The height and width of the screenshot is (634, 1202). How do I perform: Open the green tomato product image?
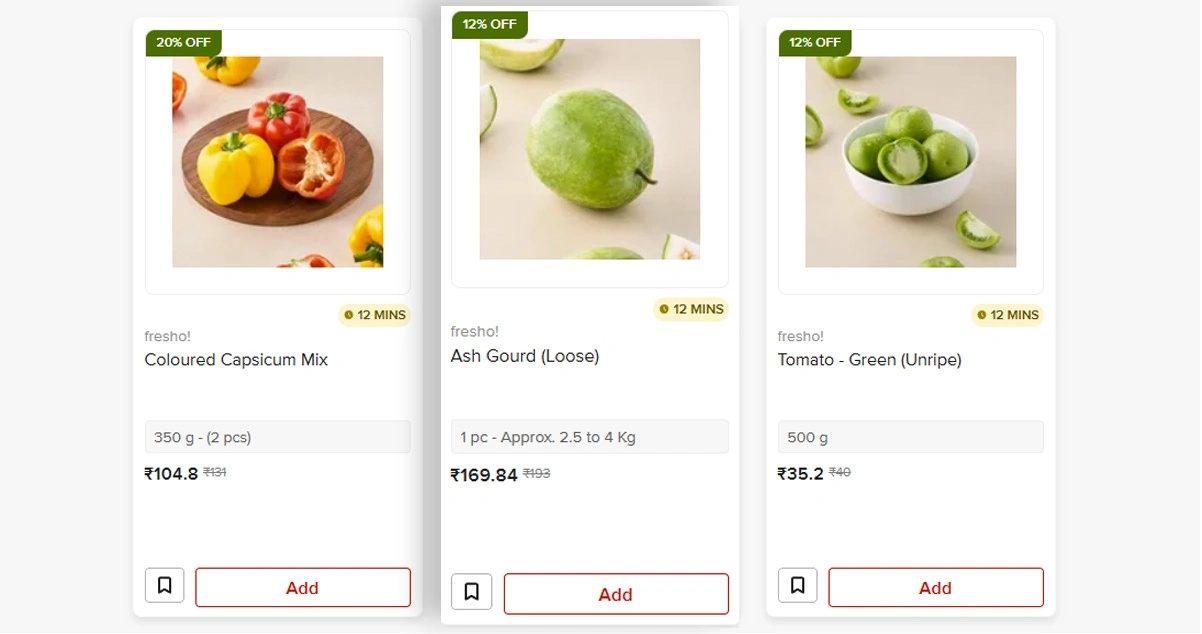tap(910, 162)
